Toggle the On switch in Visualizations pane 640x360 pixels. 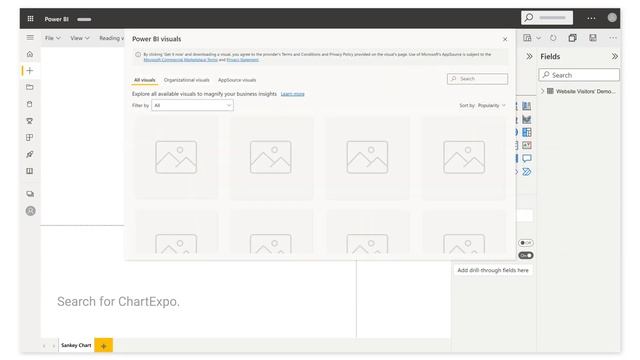[526, 256]
